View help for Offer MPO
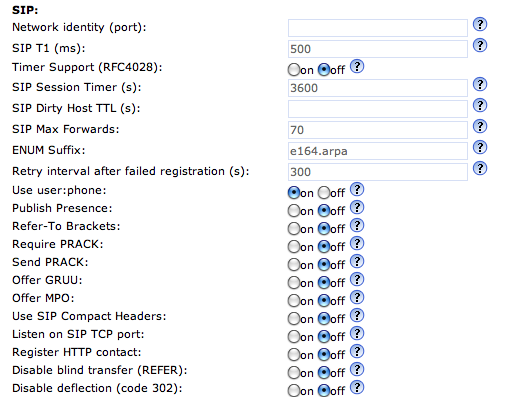This screenshot has height=397, width=529. [357, 297]
